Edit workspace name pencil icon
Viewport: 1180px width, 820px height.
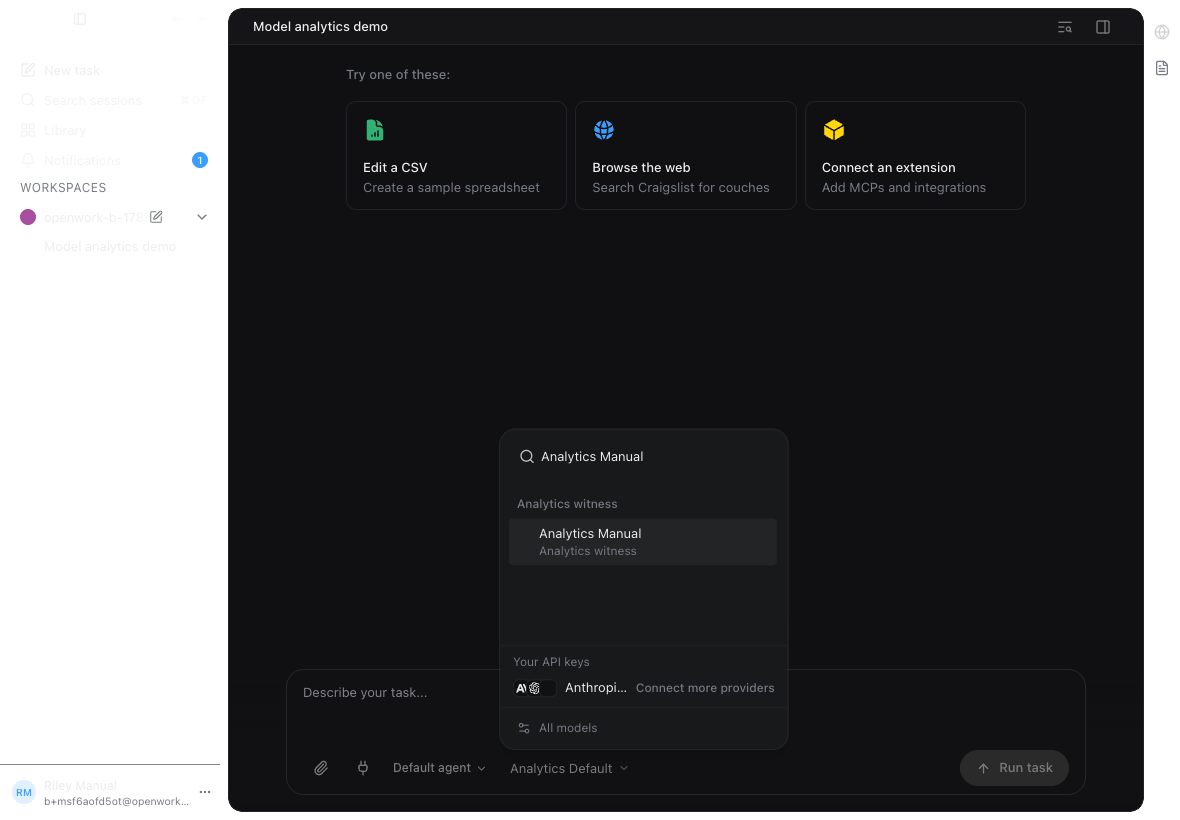[157, 217]
